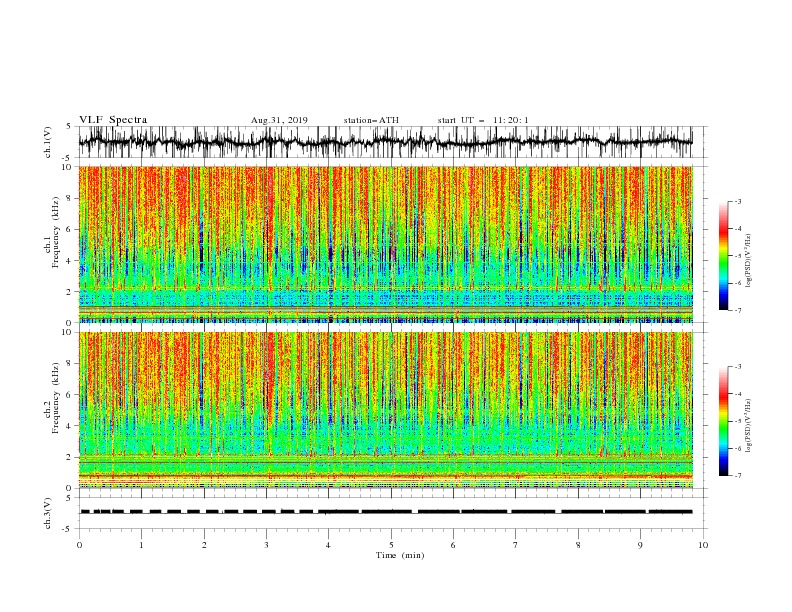Click time axis tick label '3'
The image size is (792, 612).
point(266,545)
